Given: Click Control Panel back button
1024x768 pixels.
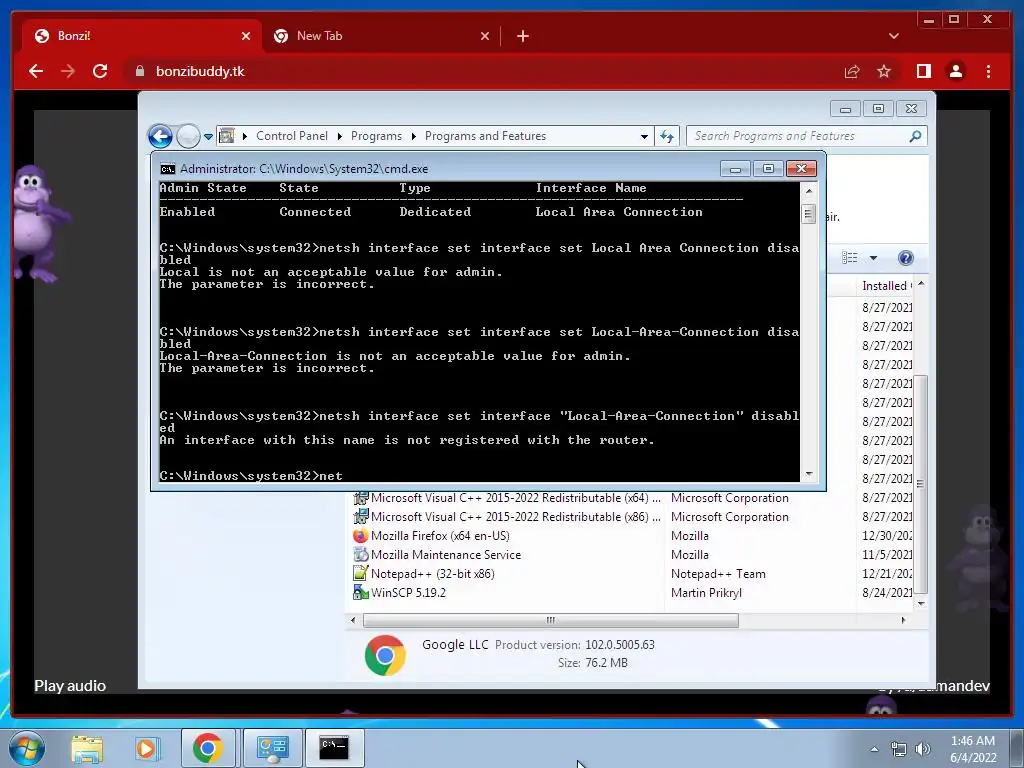Looking at the screenshot, I should point(160,136).
